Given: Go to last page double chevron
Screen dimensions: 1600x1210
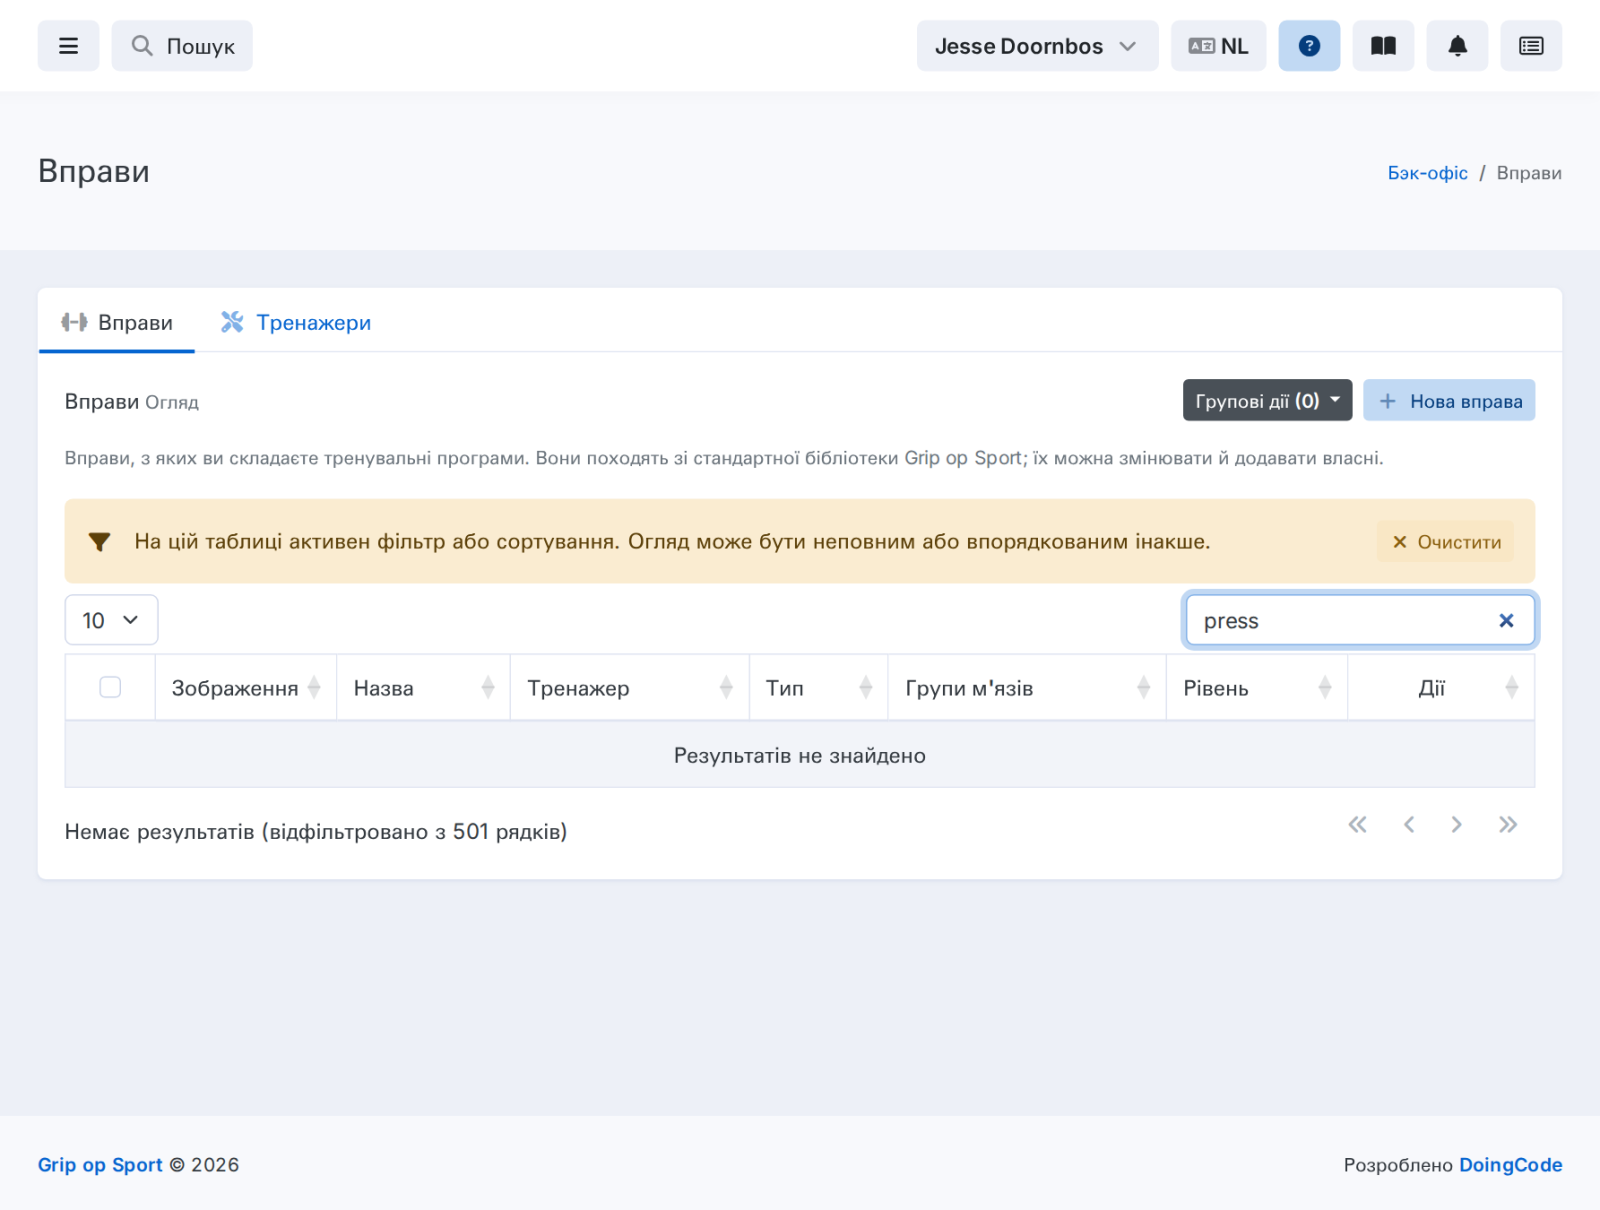Looking at the screenshot, I should point(1508,824).
